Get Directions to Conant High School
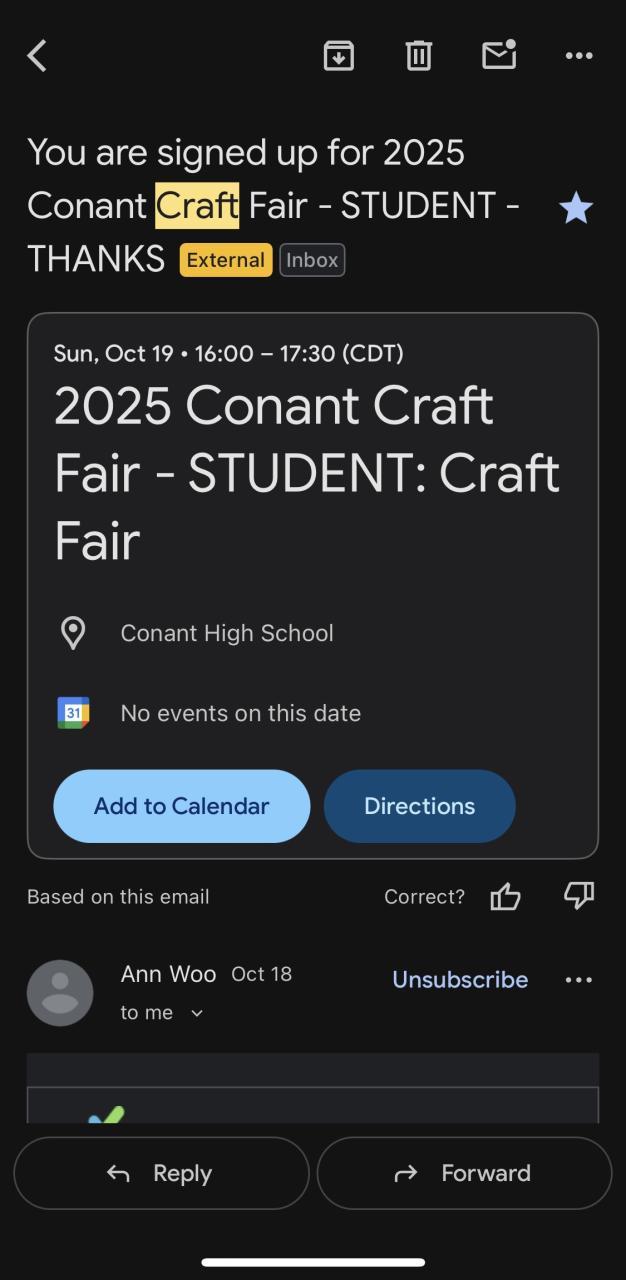626x1280 pixels. (419, 806)
